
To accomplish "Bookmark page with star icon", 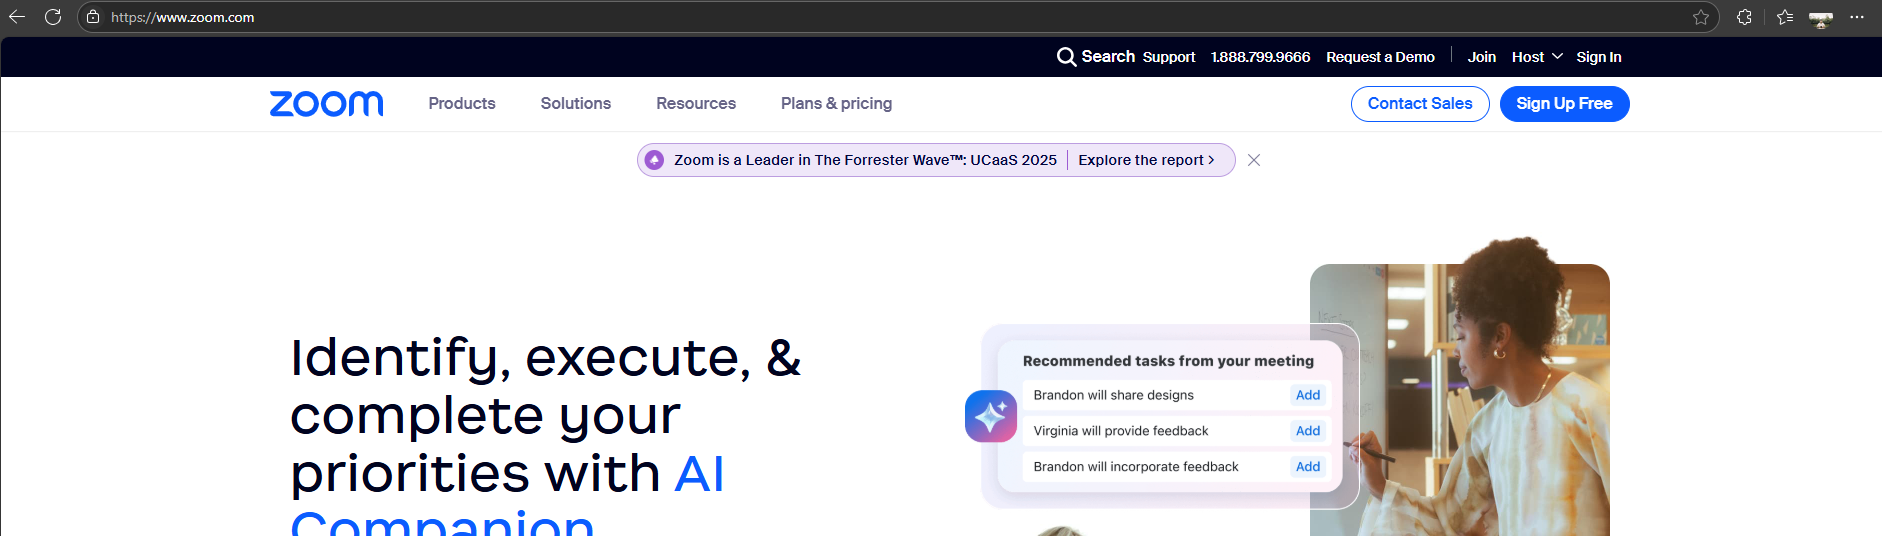I will tap(1701, 17).
